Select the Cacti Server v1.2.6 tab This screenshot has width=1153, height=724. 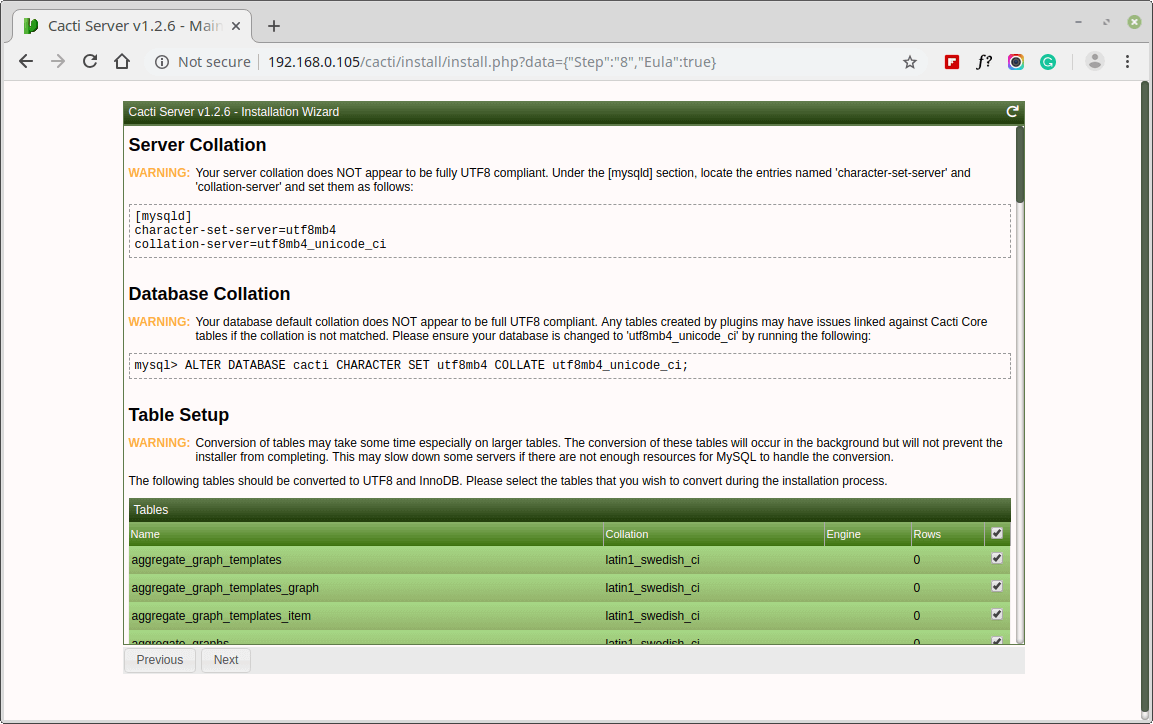pos(132,26)
